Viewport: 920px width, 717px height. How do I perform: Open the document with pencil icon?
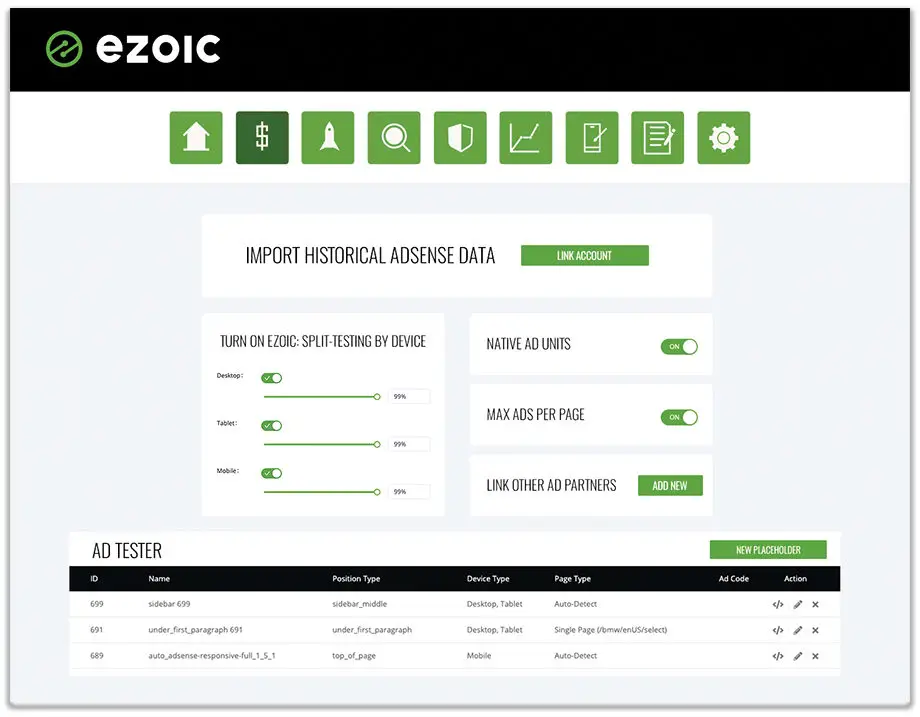[658, 138]
